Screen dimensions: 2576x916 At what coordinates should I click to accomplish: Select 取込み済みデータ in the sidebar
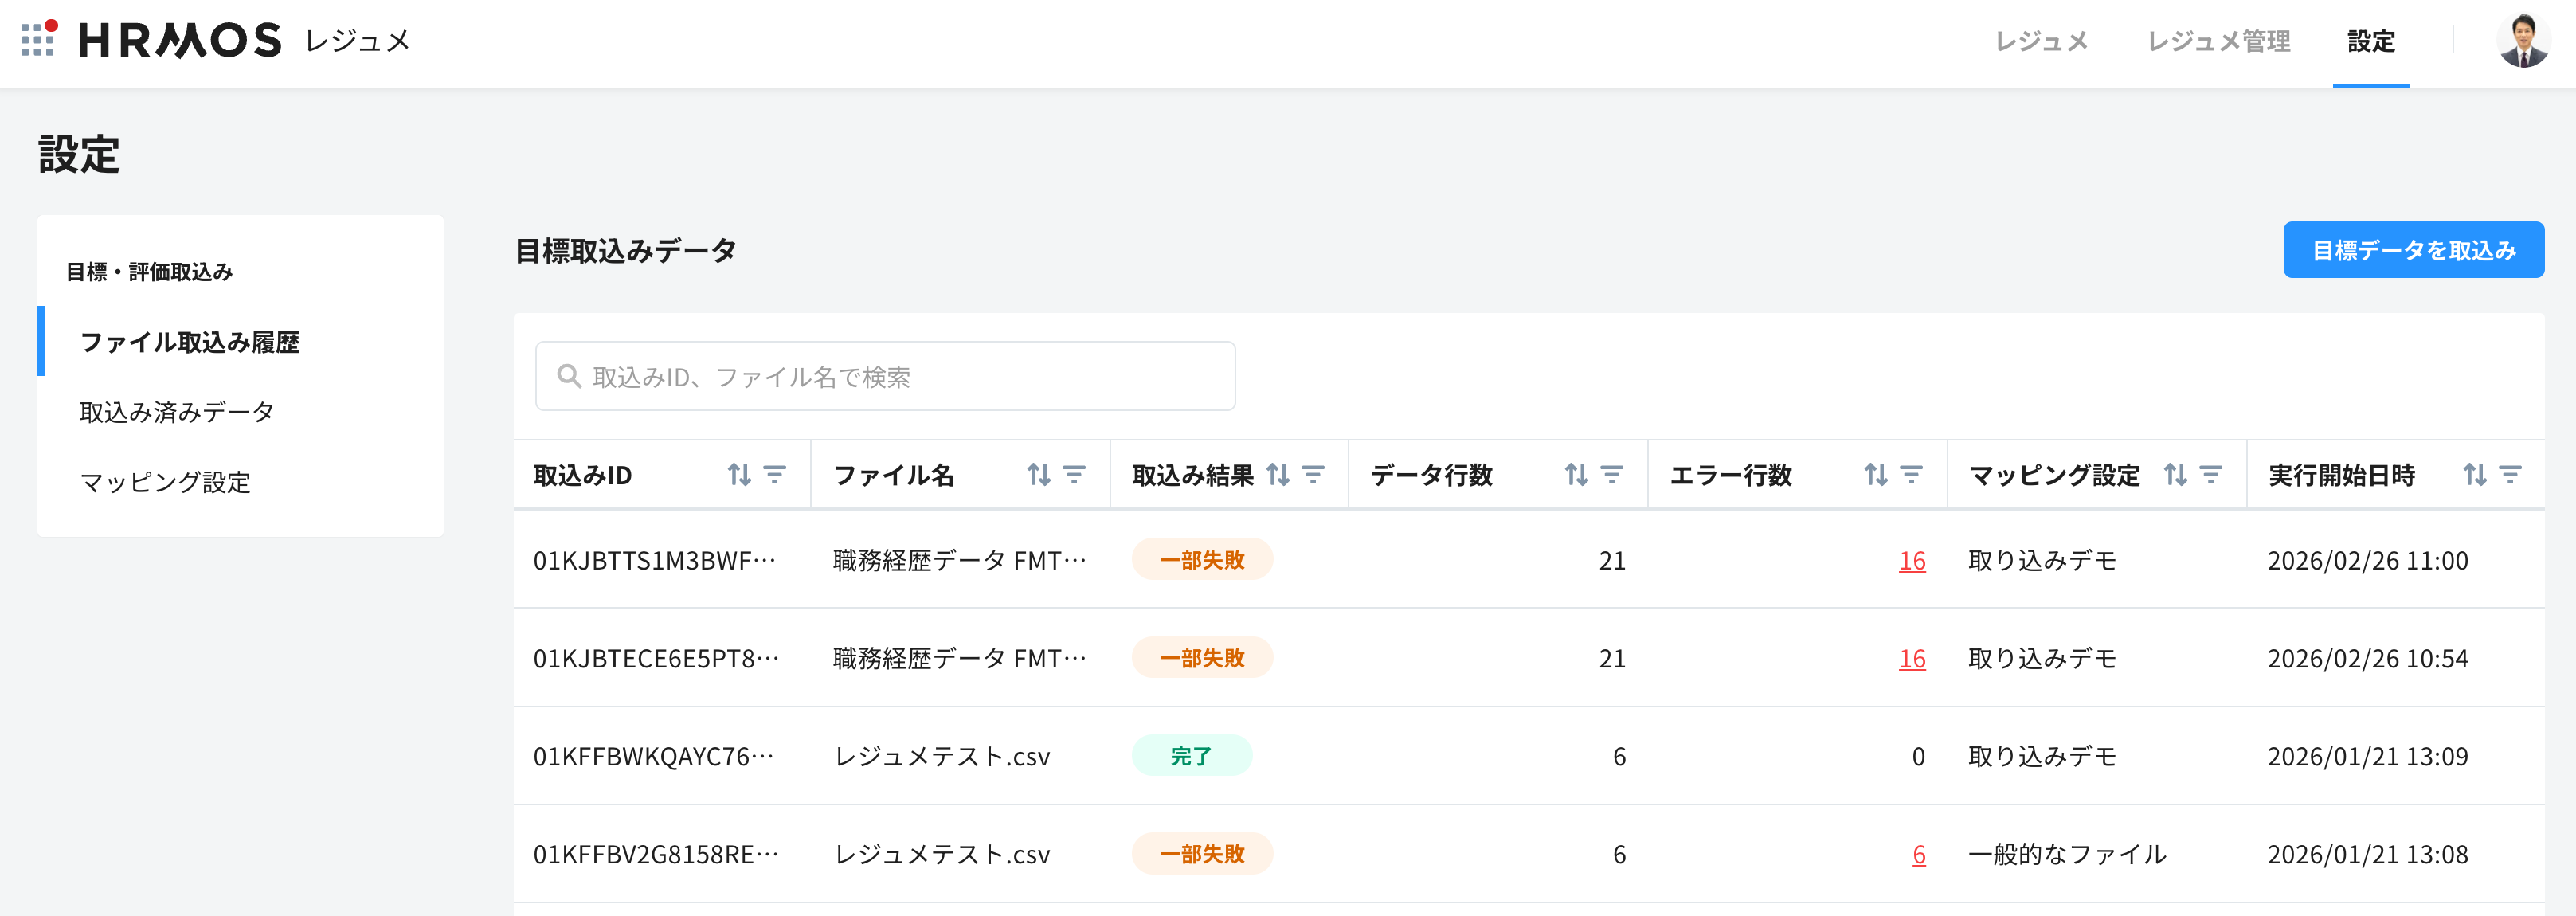coord(177,412)
